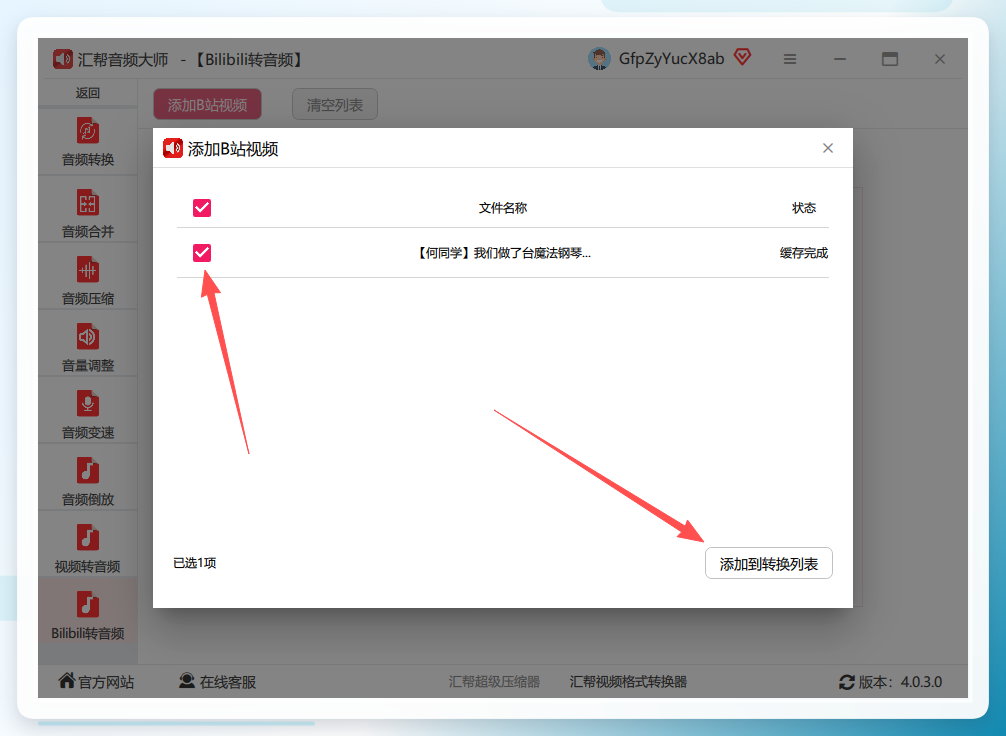Select the 音频合并 icon

[x=88, y=203]
